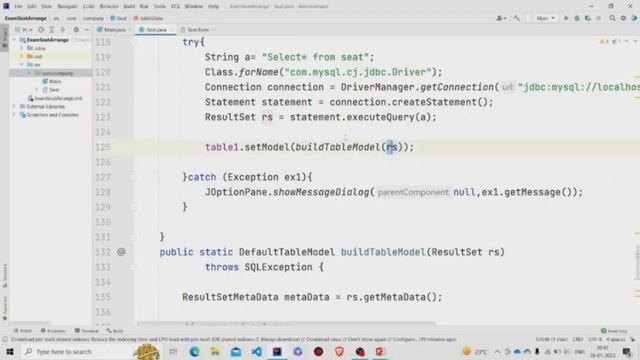Open Microsoft Edge from the taskbar
The width and height of the screenshot is (640, 360).
tap(194, 351)
